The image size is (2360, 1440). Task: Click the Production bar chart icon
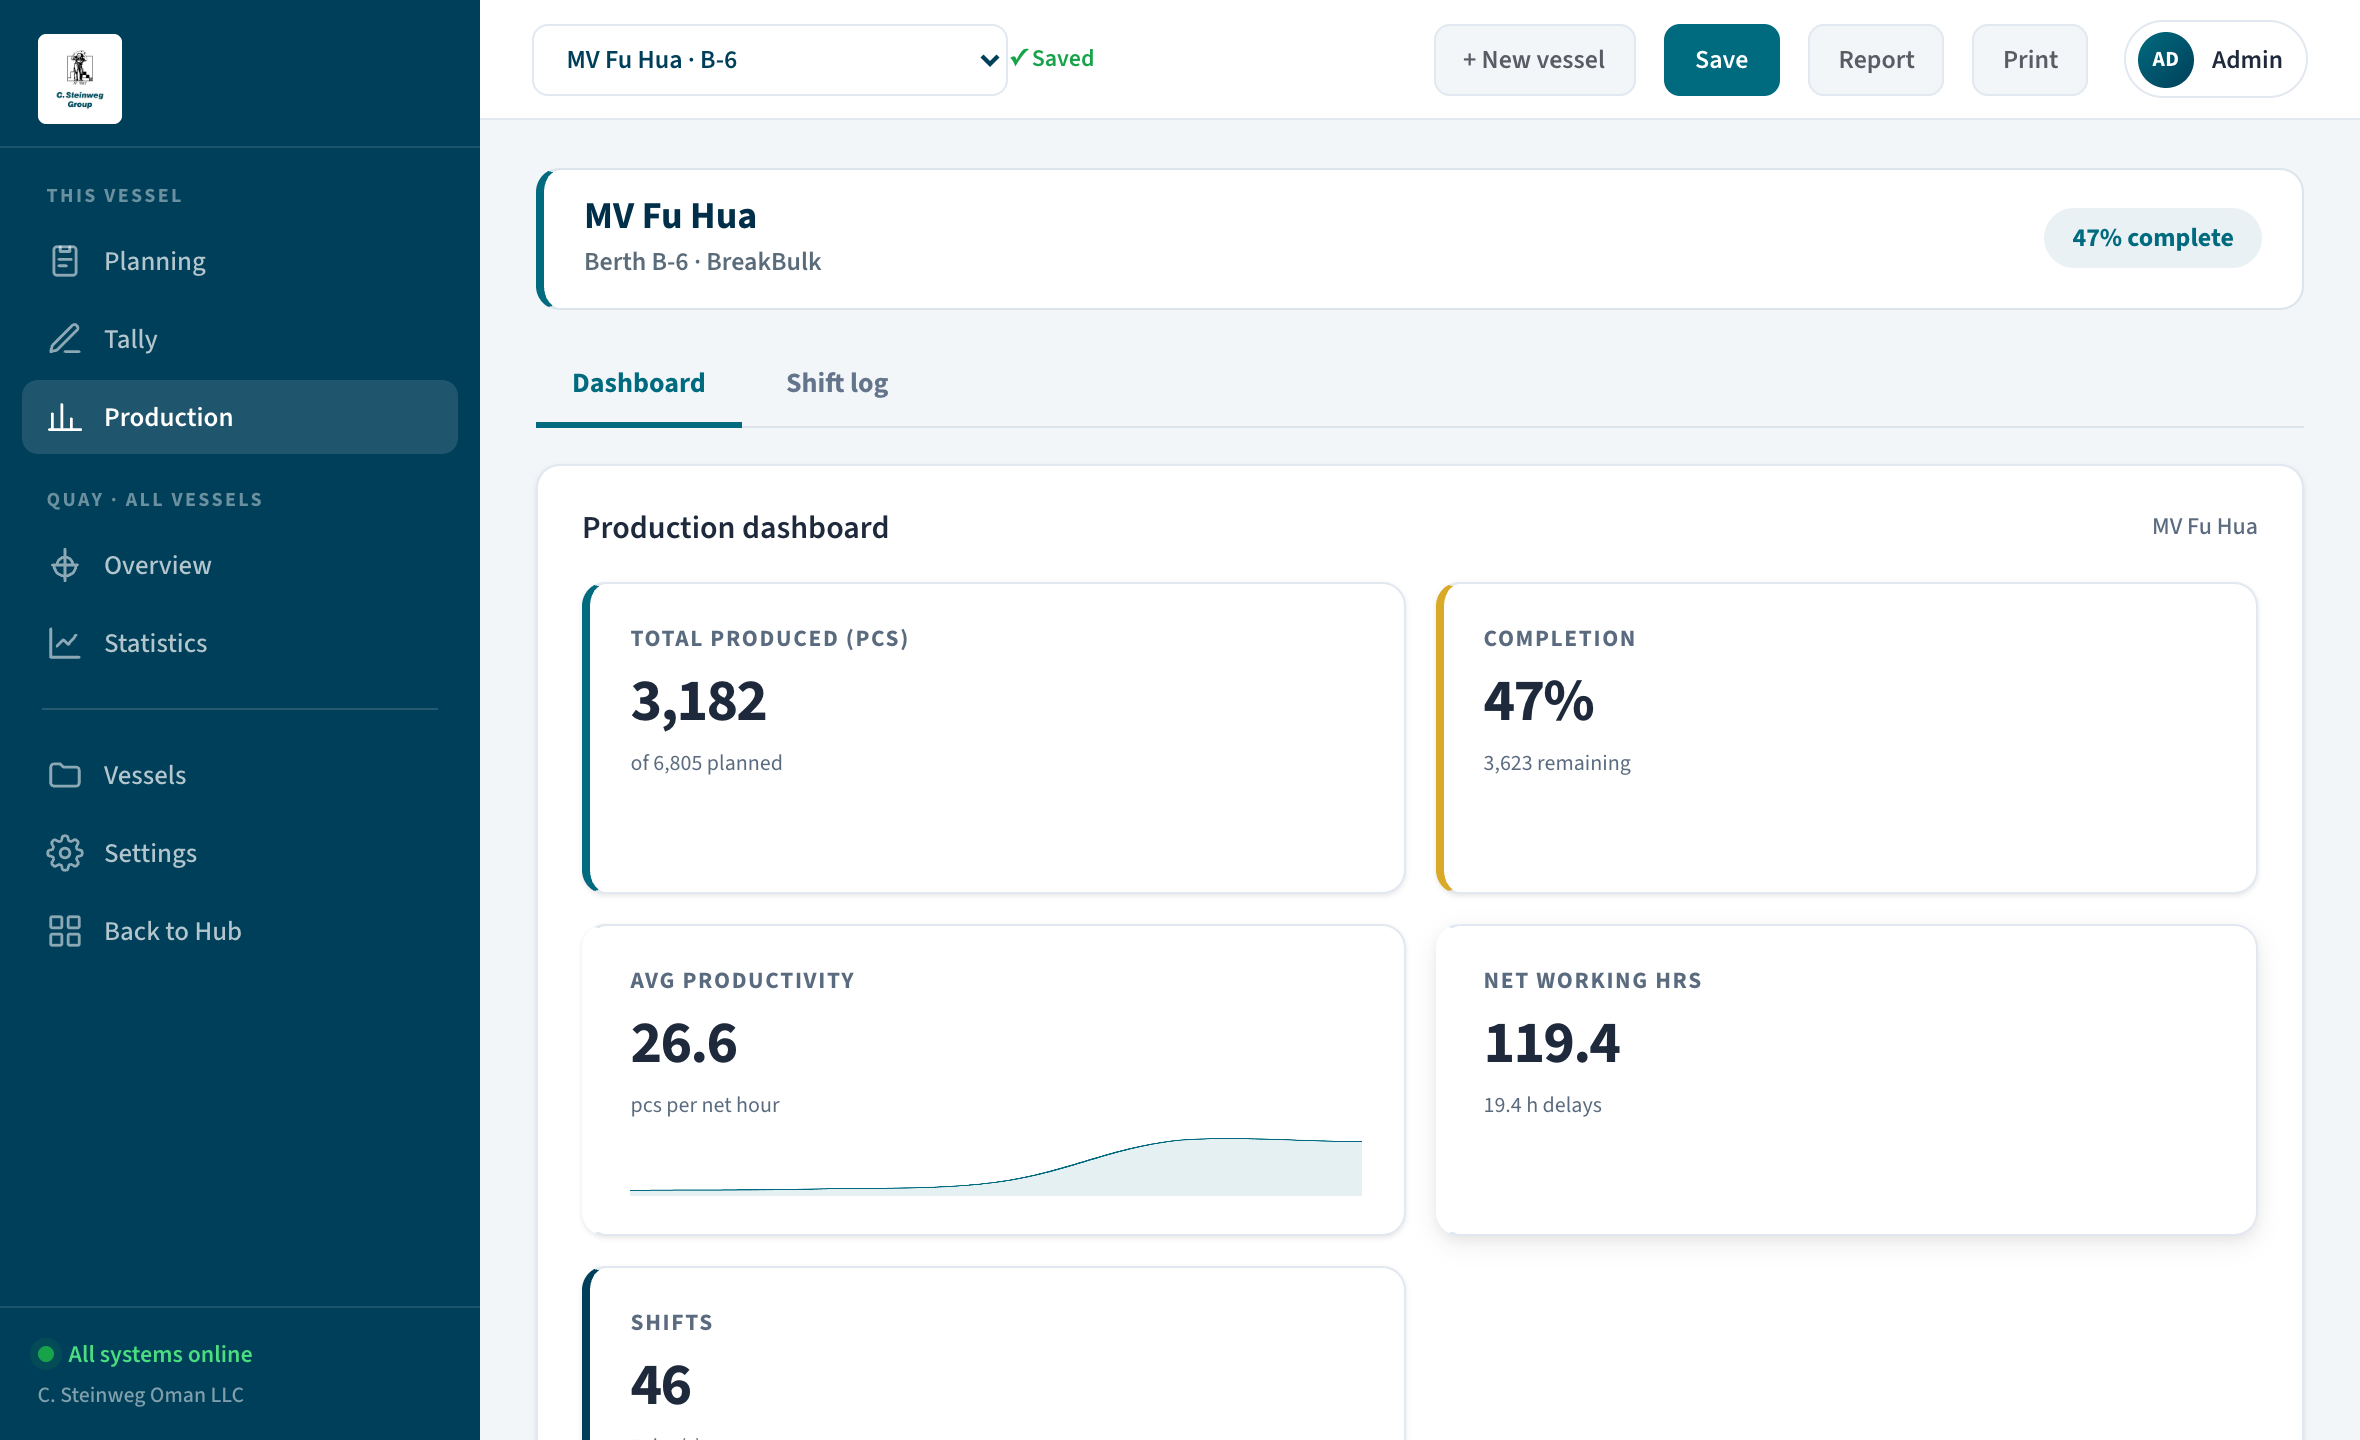[65, 417]
